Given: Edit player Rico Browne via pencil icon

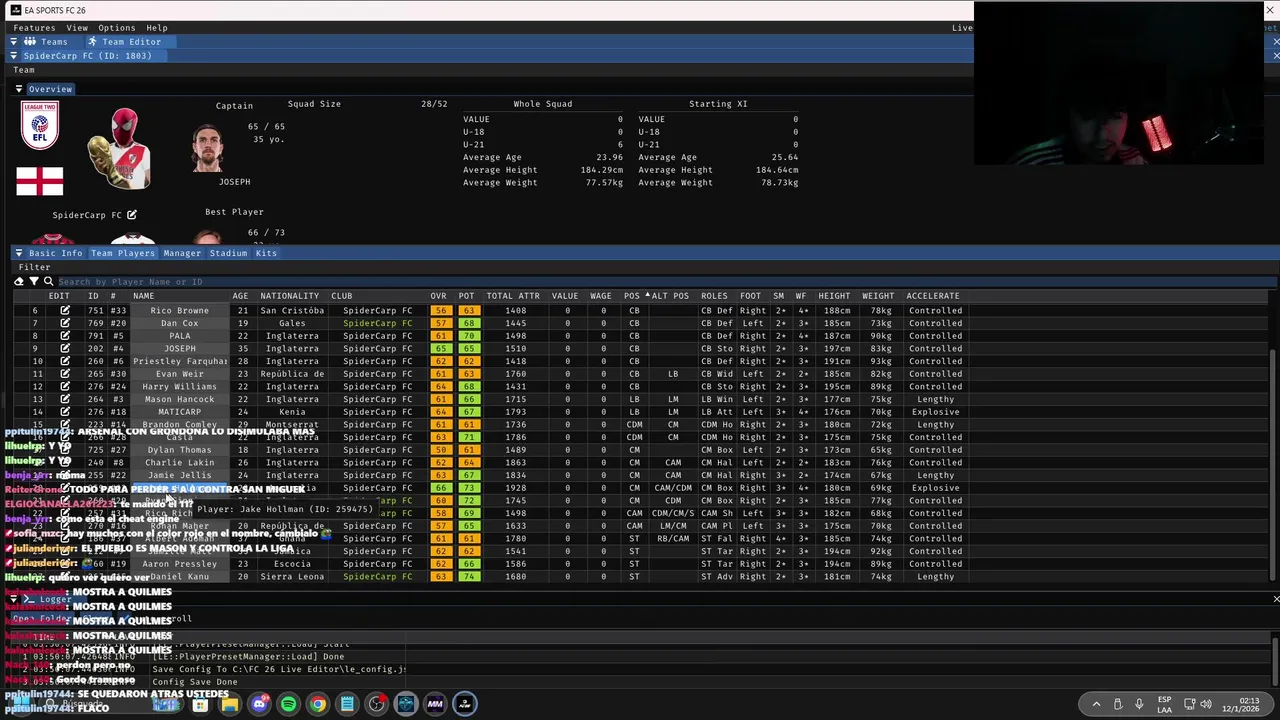Looking at the screenshot, I should pyautogui.click(x=65, y=311).
